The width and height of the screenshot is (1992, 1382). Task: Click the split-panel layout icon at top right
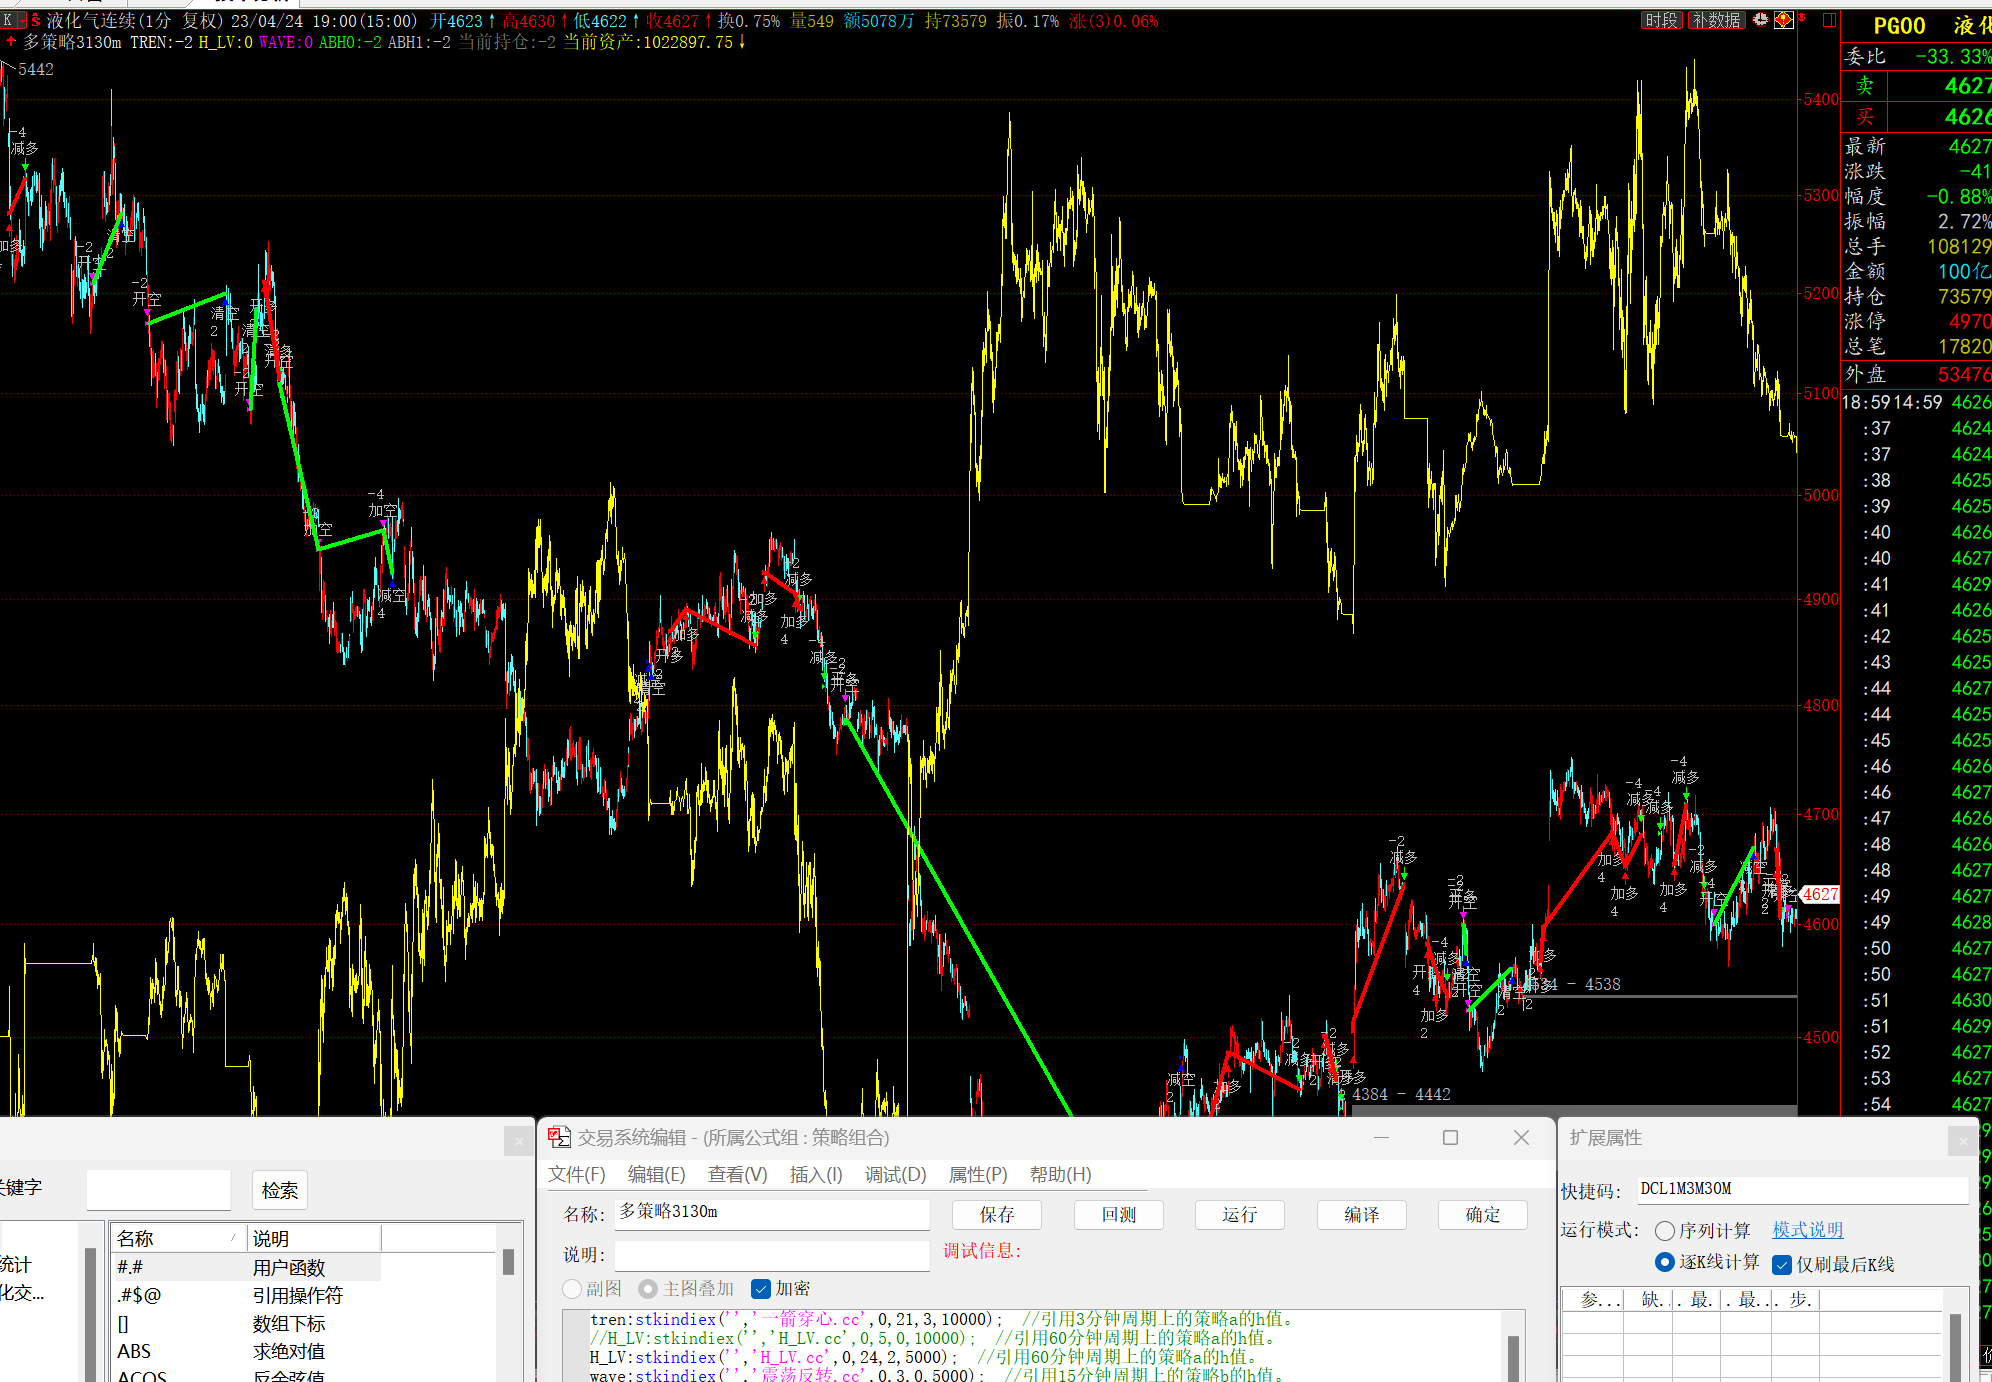pos(1829,20)
